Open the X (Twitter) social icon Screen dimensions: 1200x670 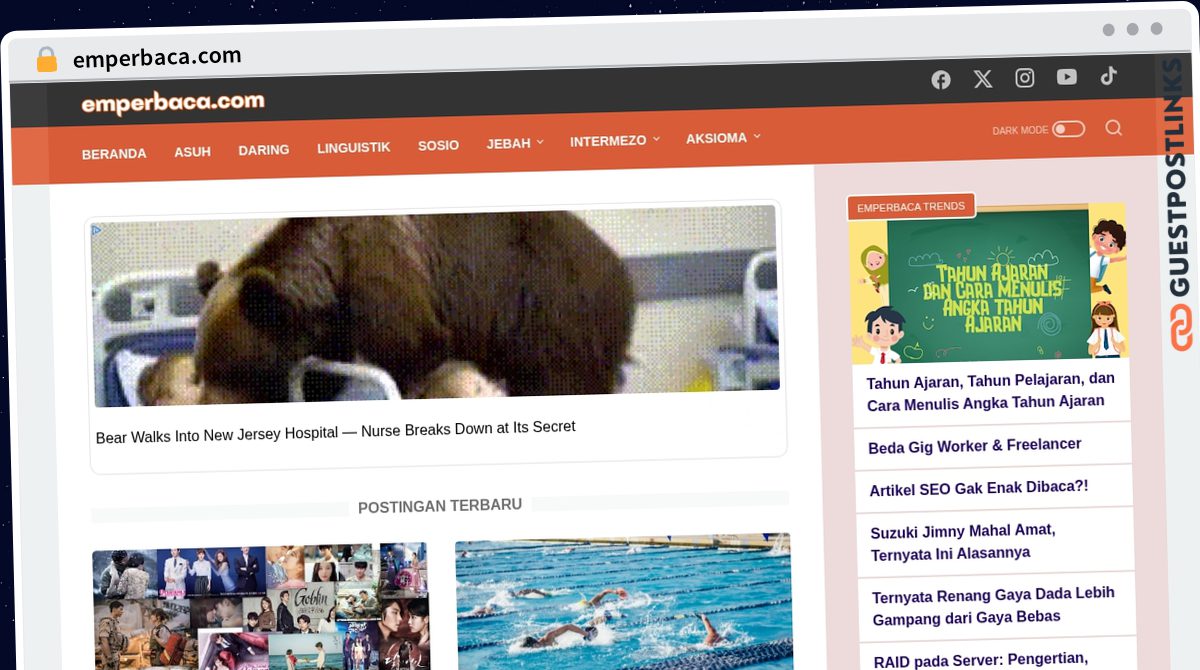pos(983,79)
